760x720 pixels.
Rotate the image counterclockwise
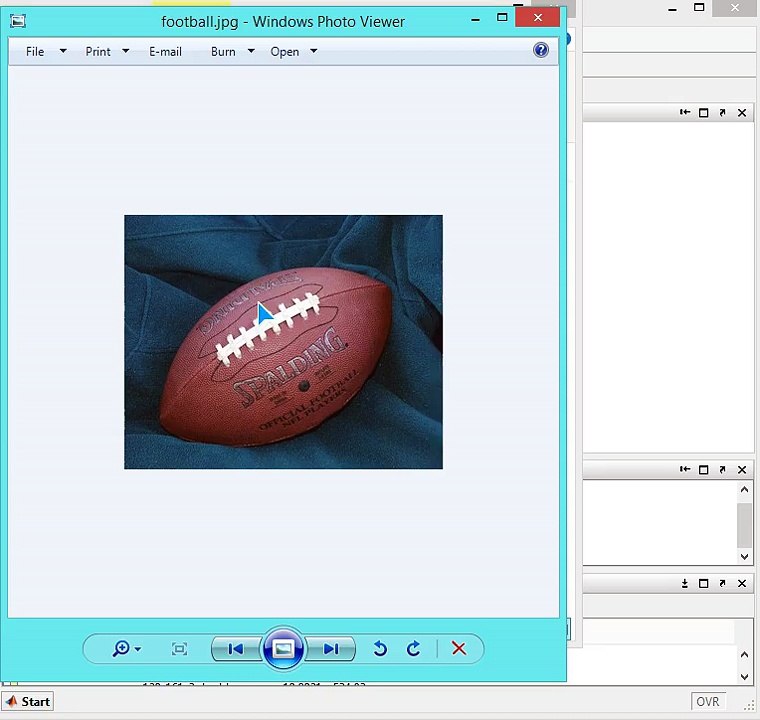coord(380,649)
